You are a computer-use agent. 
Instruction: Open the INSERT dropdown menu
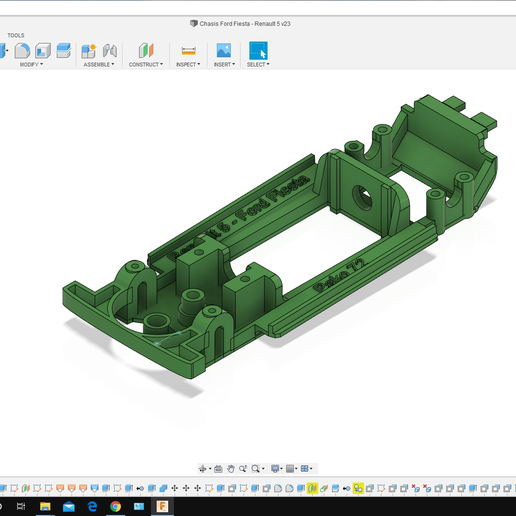pyautogui.click(x=224, y=64)
